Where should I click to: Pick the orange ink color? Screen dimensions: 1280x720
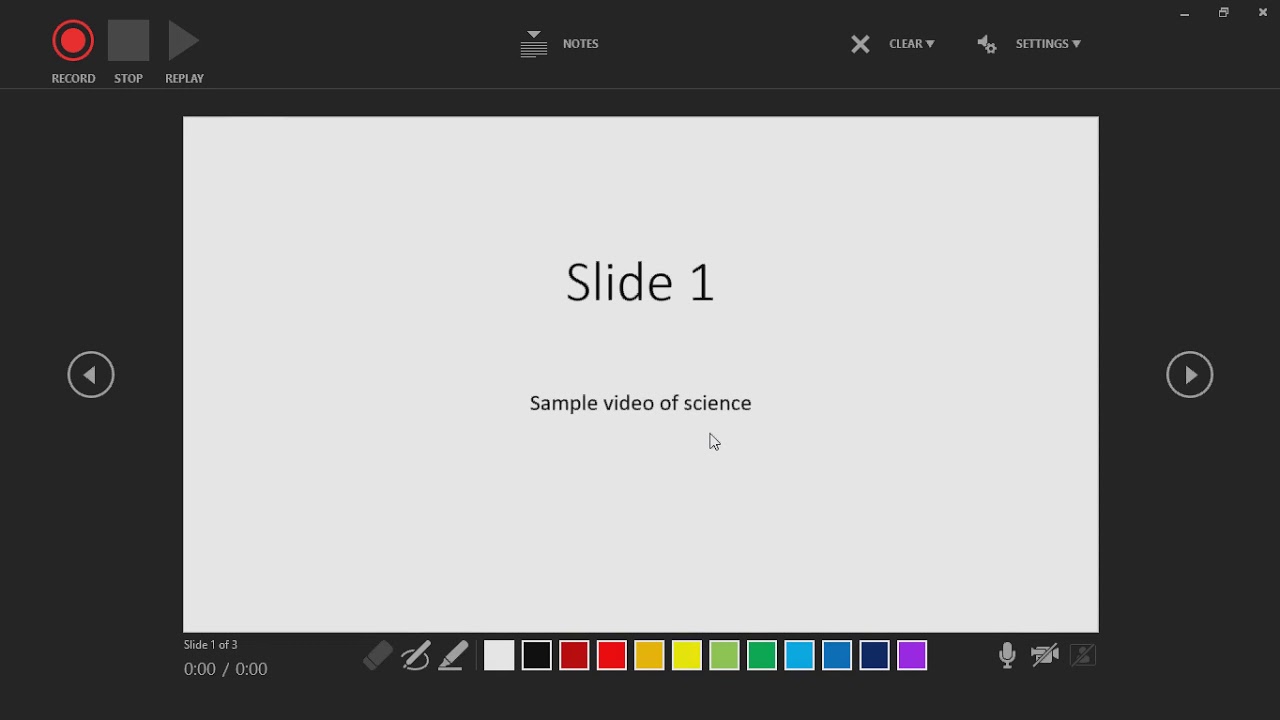click(649, 656)
